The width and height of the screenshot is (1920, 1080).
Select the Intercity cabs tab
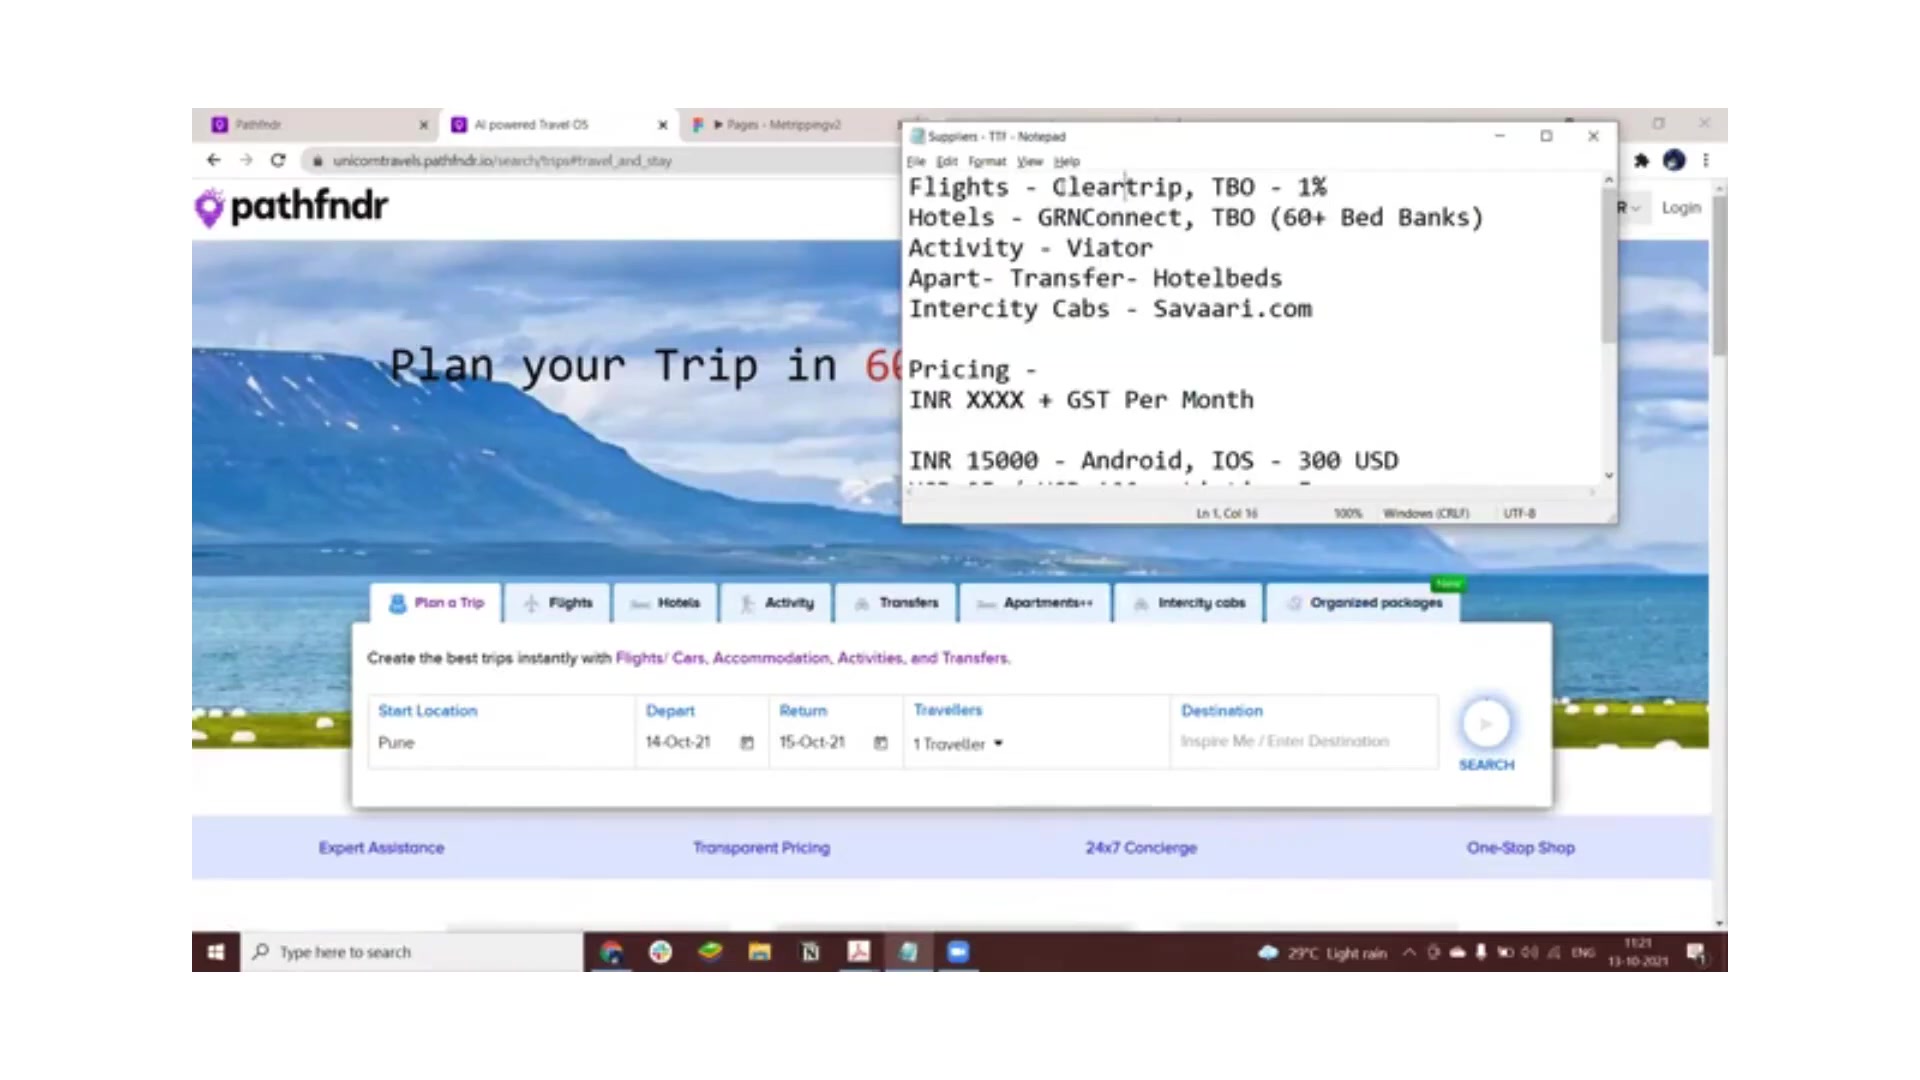[1188, 603]
